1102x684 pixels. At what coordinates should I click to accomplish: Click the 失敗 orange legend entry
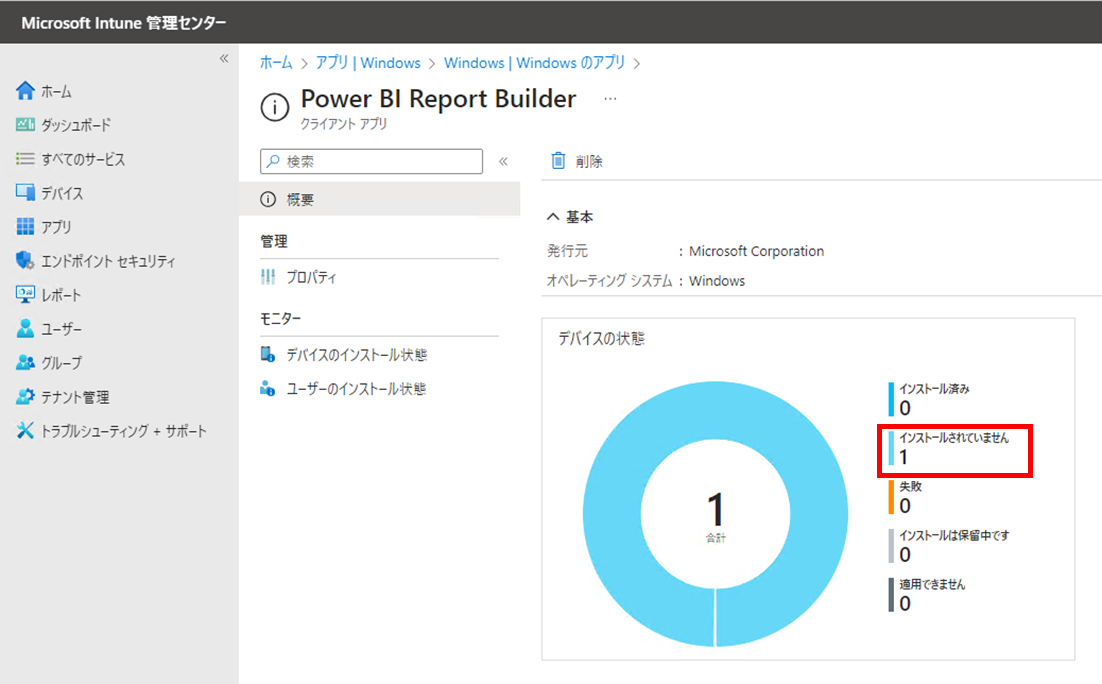coord(905,497)
